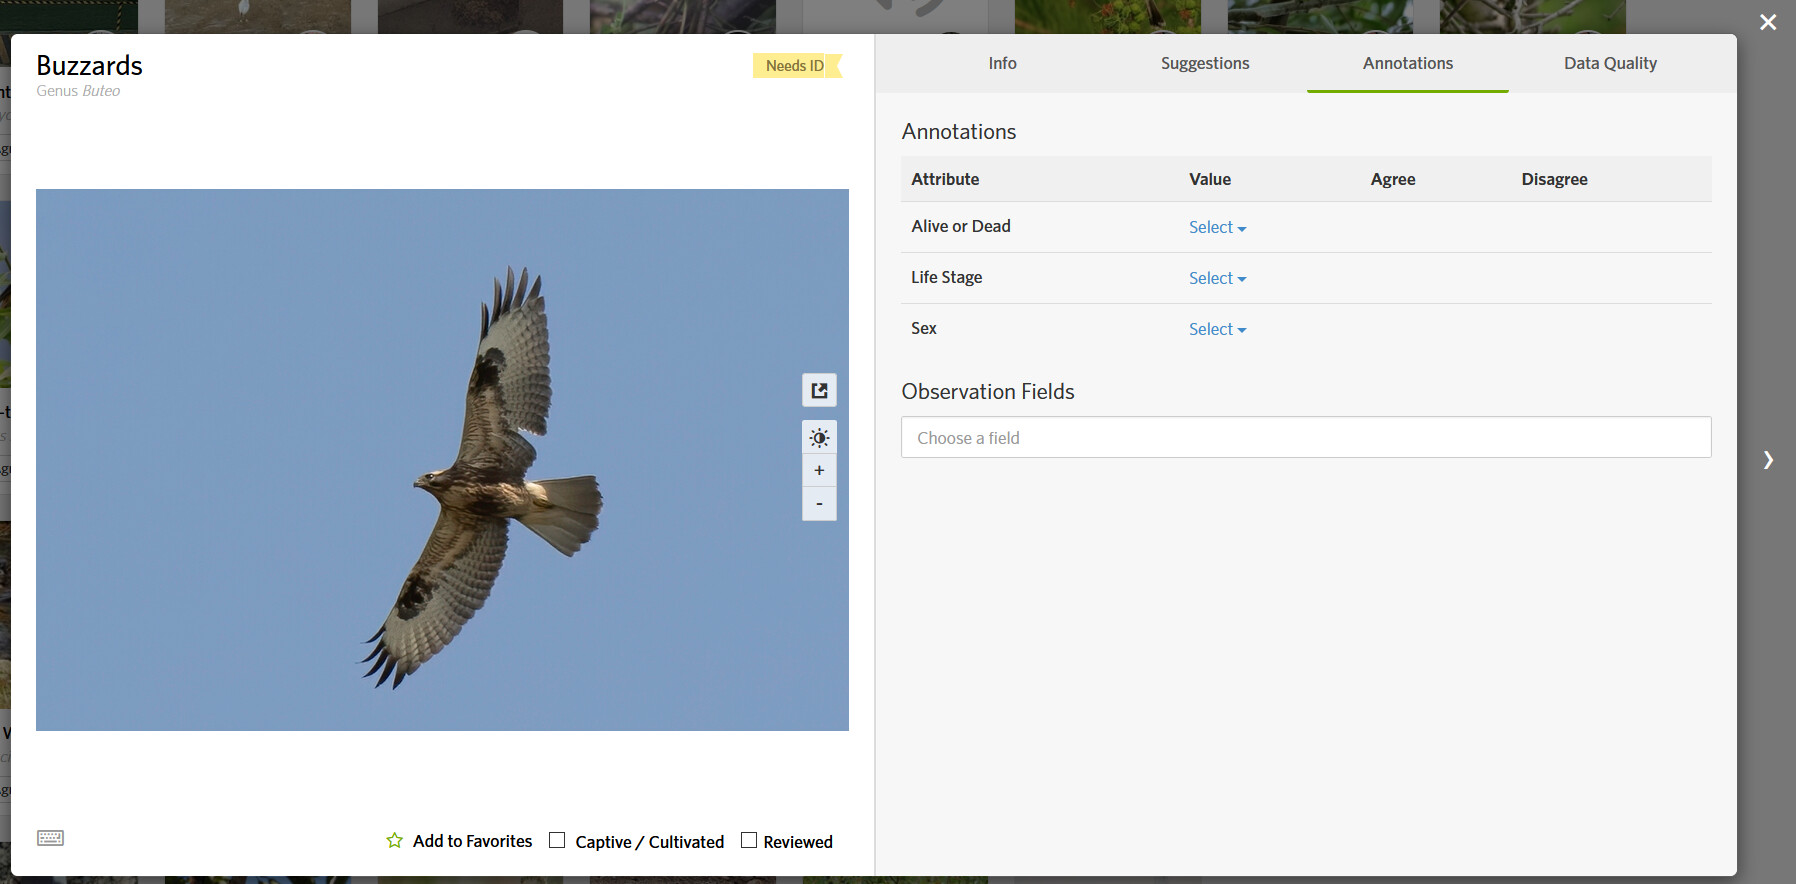Click the Needs ID quality badge
Screen dimensions: 1796x884
click(x=797, y=66)
